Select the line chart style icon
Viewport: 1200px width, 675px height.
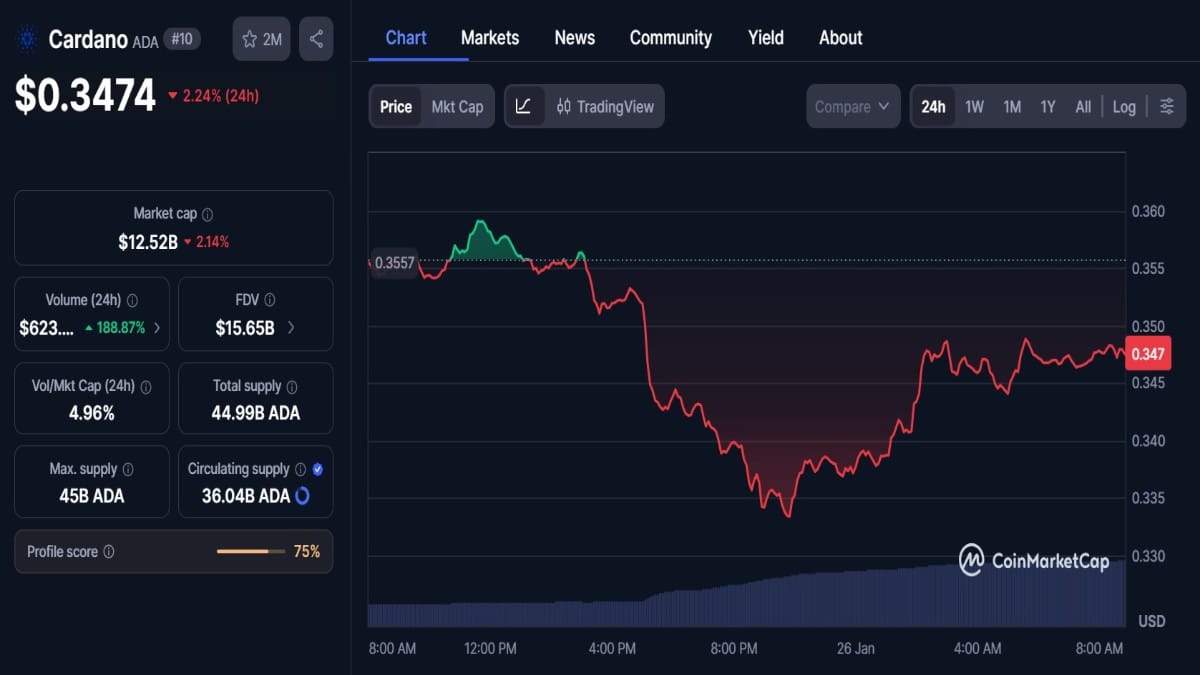click(x=524, y=106)
